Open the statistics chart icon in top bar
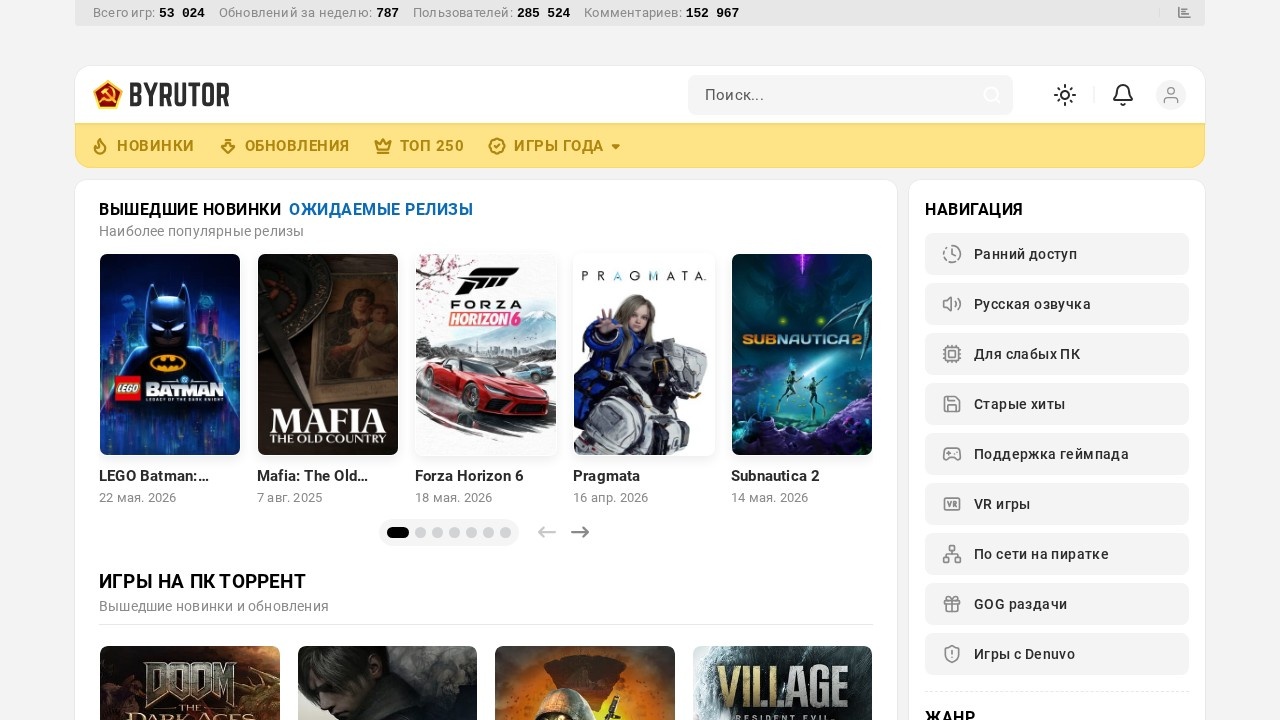The width and height of the screenshot is (1280, 720). (1184, 13)
